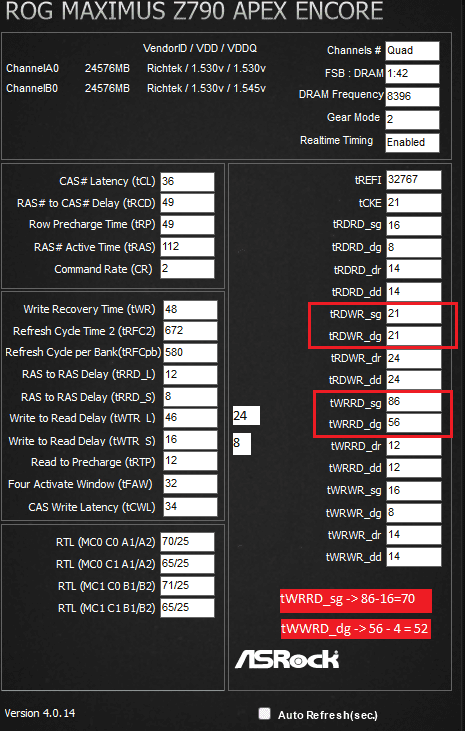
Task: Click the tWTR_L value 46
Action: [x=190, y=418]
